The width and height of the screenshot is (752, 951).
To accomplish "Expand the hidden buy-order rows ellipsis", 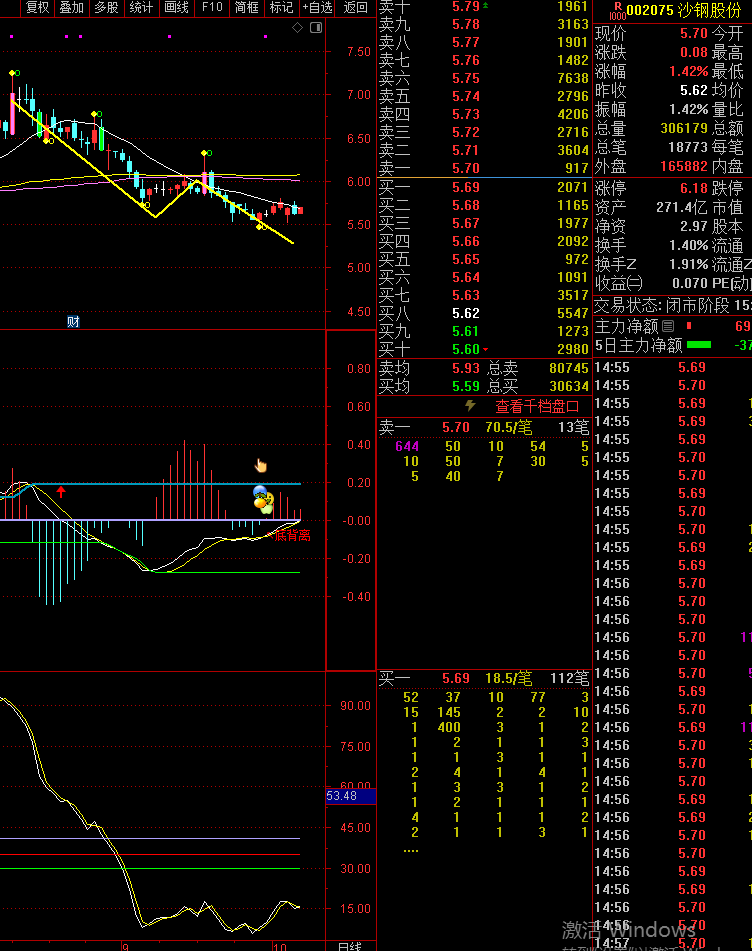I will click(410, 850).
